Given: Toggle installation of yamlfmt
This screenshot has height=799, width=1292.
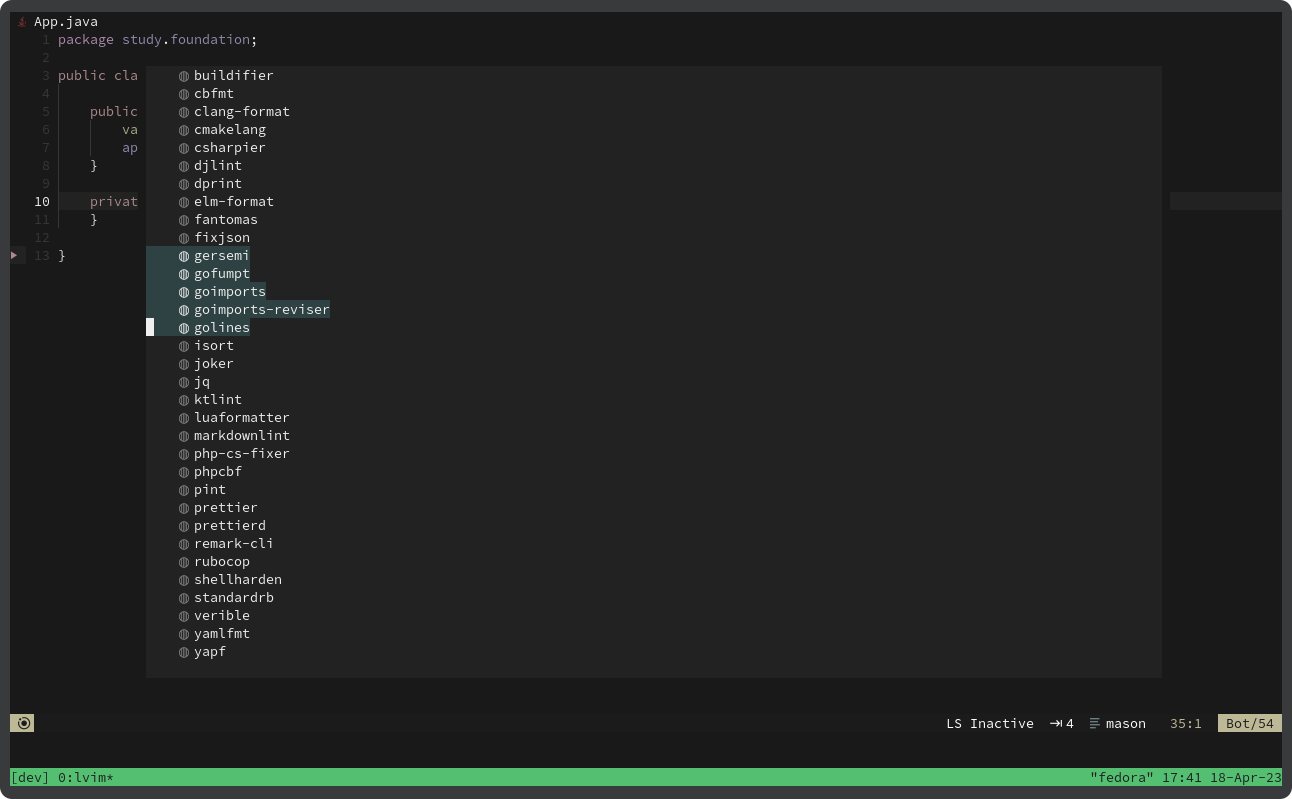Looking at the screenshot, I should click(x=221, y=633).
